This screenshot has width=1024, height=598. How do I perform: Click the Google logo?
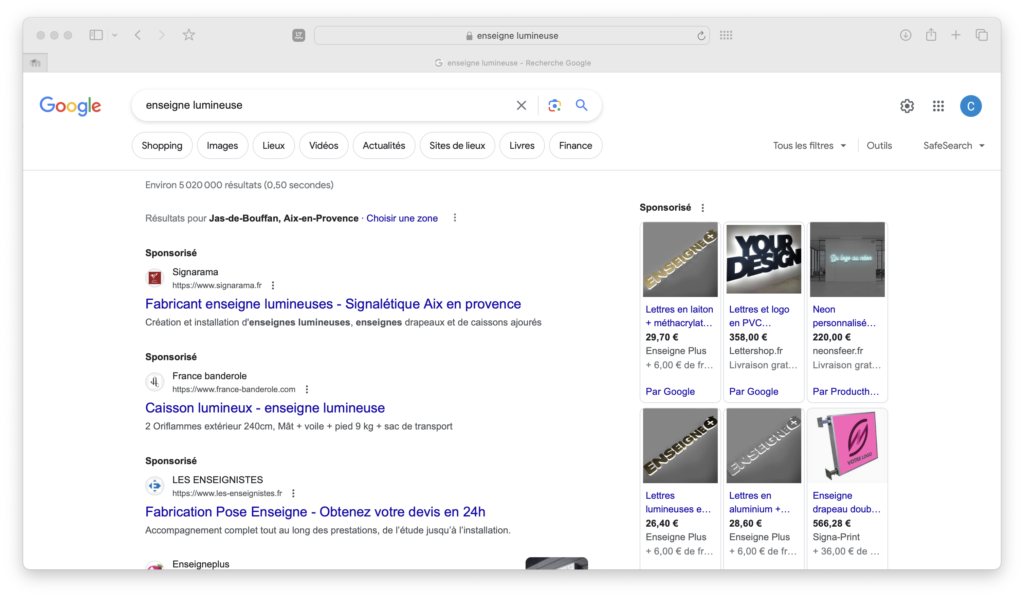(70, 106)
